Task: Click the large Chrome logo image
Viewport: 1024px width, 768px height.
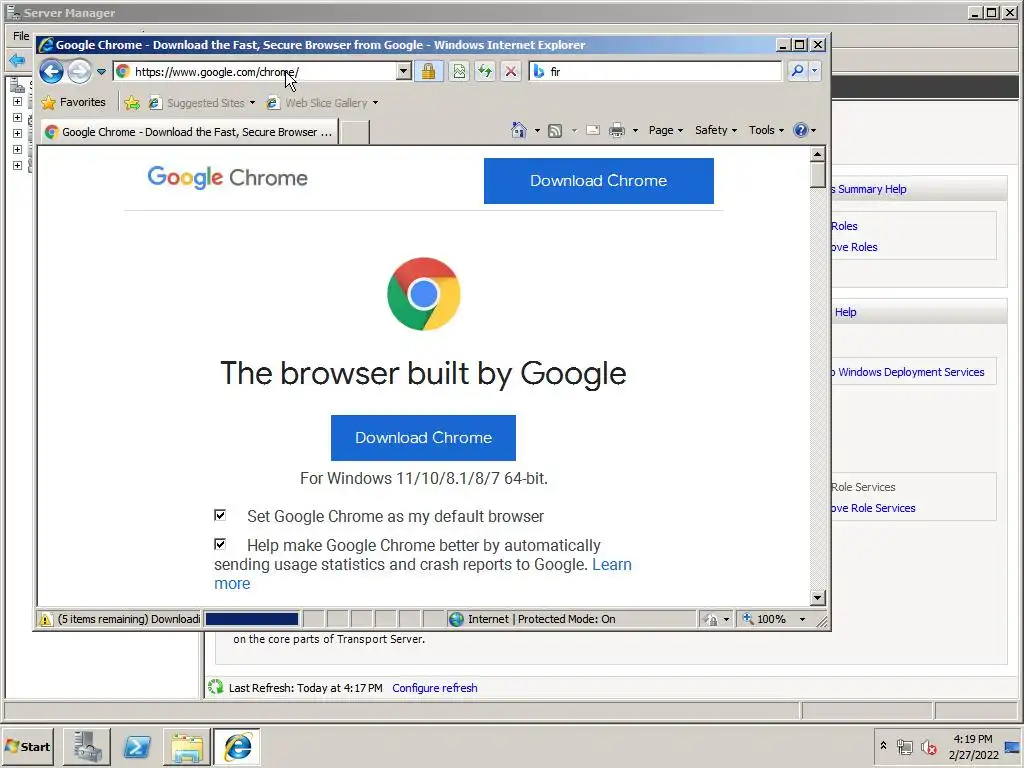Action: 424,294
